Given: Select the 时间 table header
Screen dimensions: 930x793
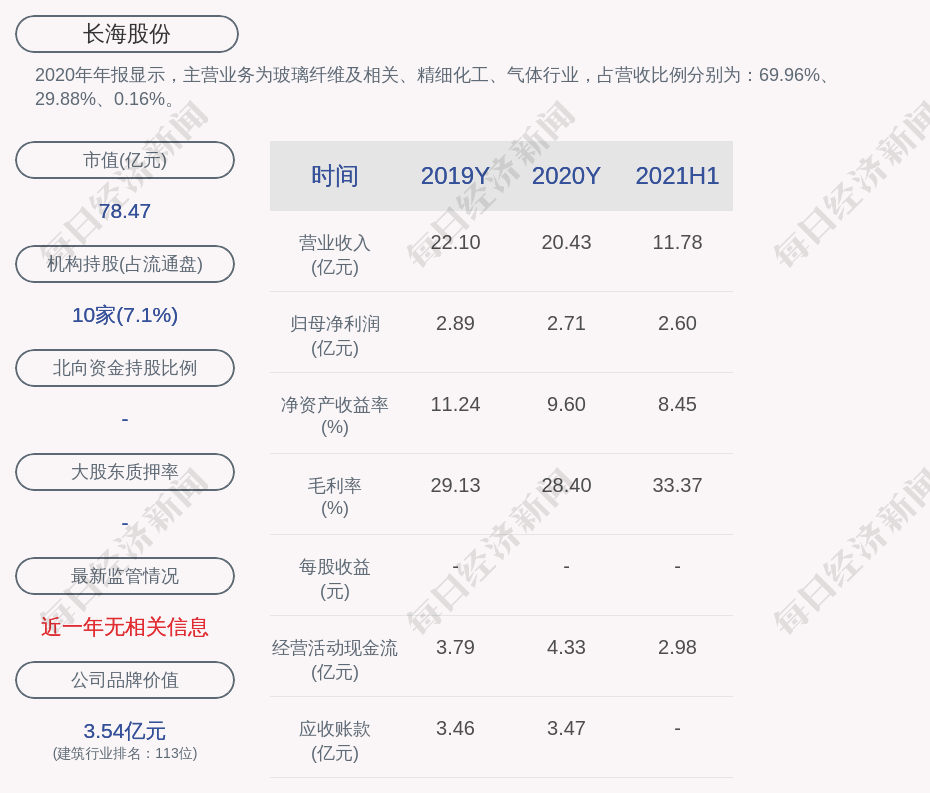Looking at the screenshot, I should tap(335, 176).
